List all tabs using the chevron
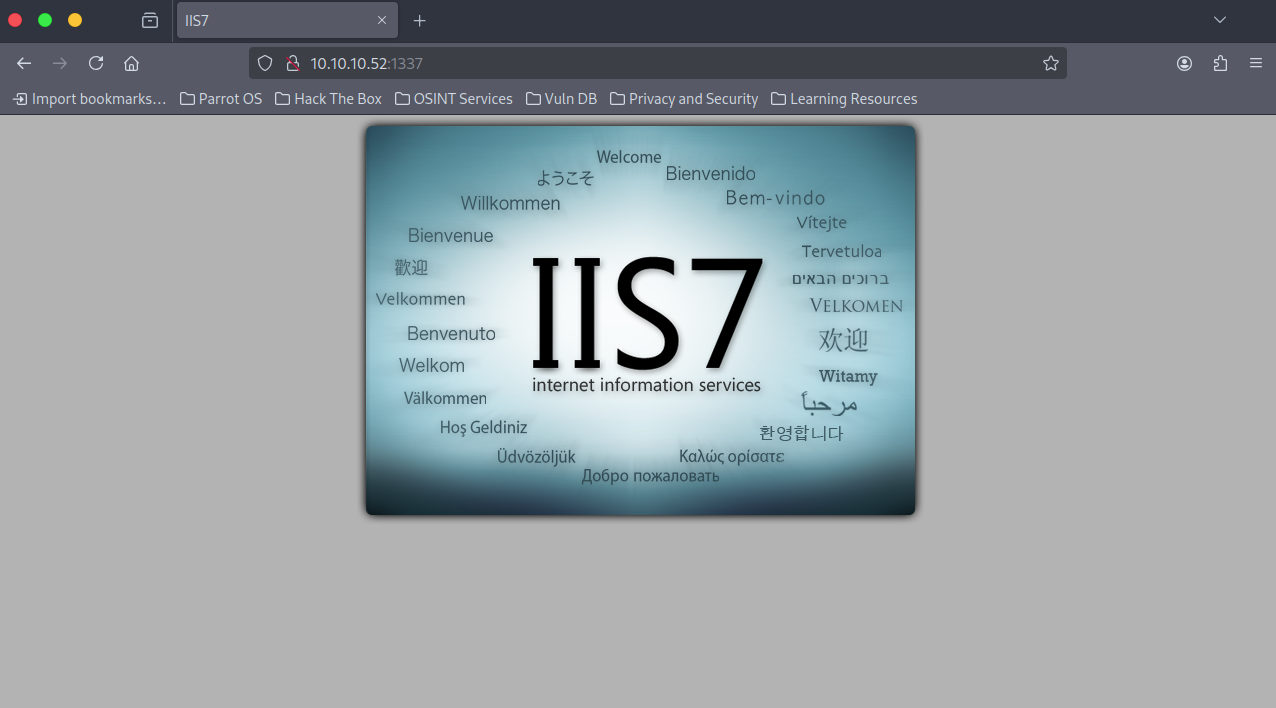The height and width of the screenshot is (708, 1276). tap(1220, 20)
